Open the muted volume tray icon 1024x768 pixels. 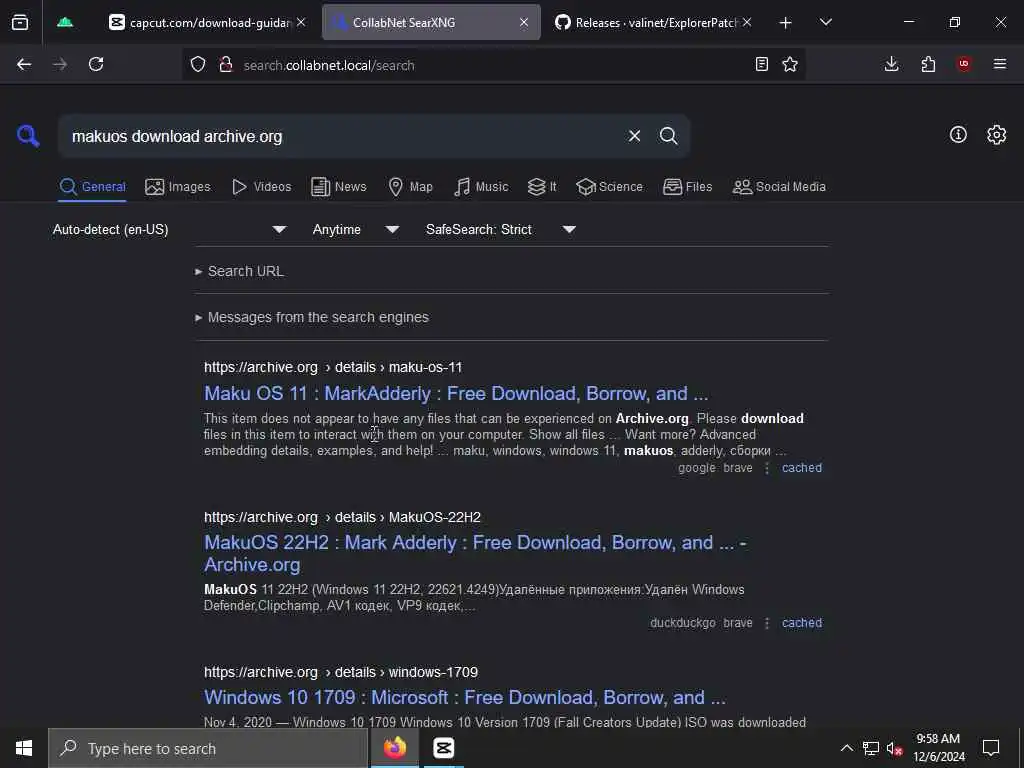[895, 749]
